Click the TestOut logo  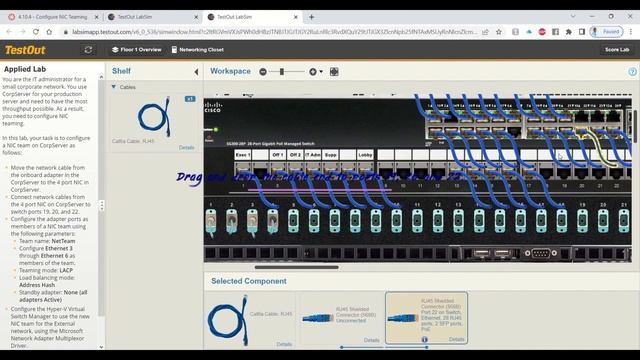coord(25,50)
